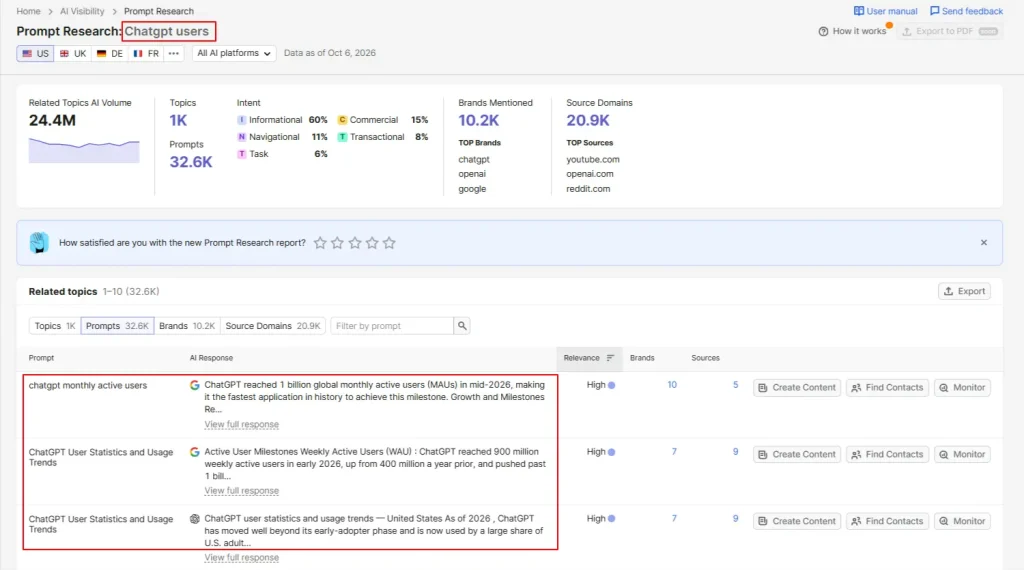This screenshot has width=1024, height=570.
Task: View full response for monthly active users
Action: click(242, 424)
